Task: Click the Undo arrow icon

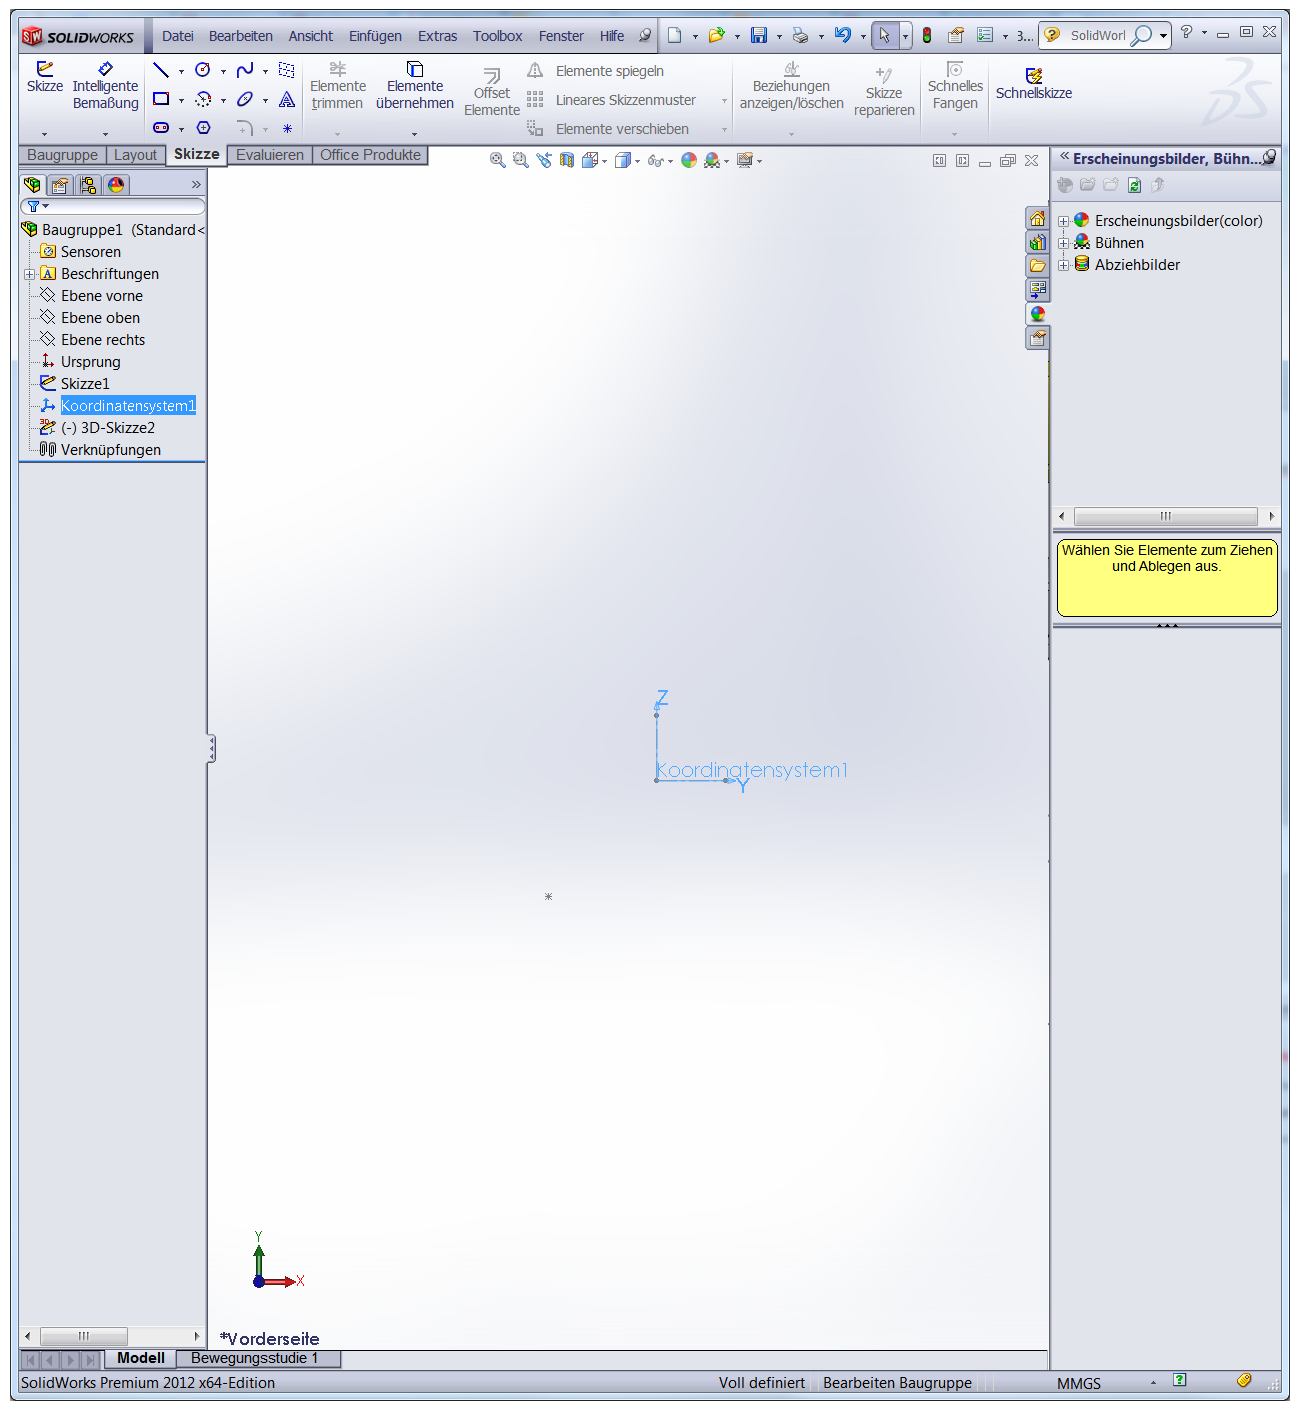Action: point(843,36)
